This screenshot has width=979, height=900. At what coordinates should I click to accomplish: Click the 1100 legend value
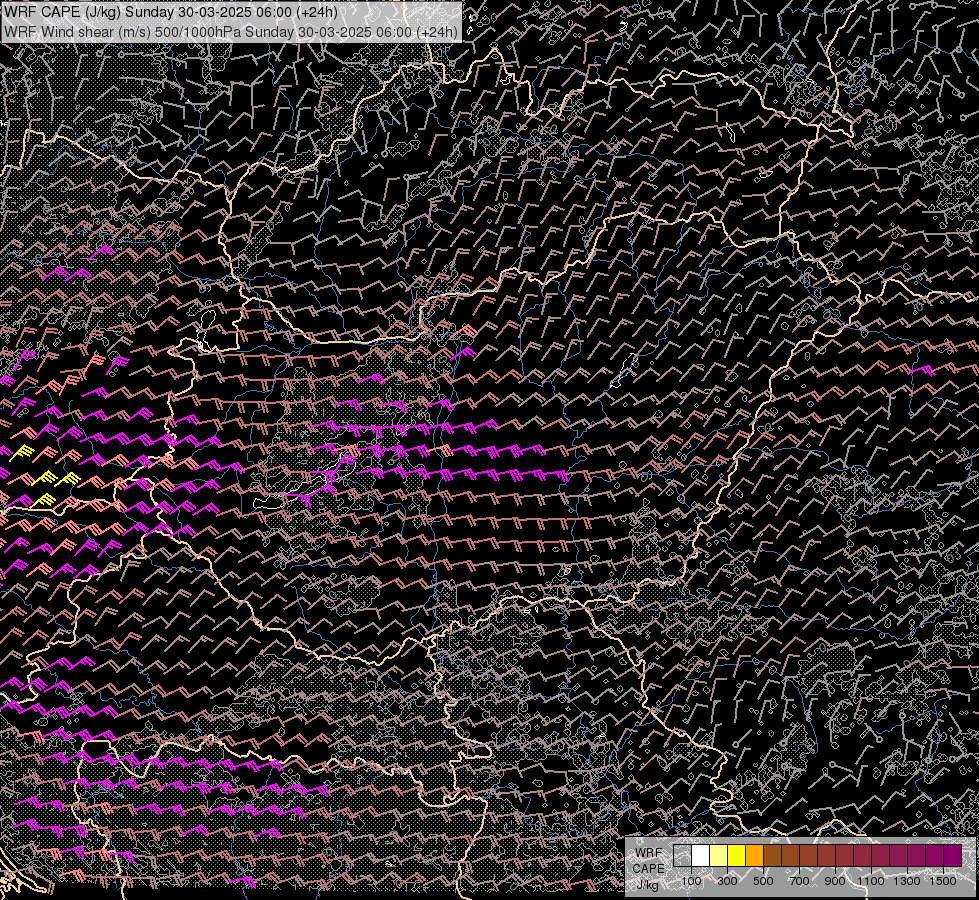click(x=871, y=881)
